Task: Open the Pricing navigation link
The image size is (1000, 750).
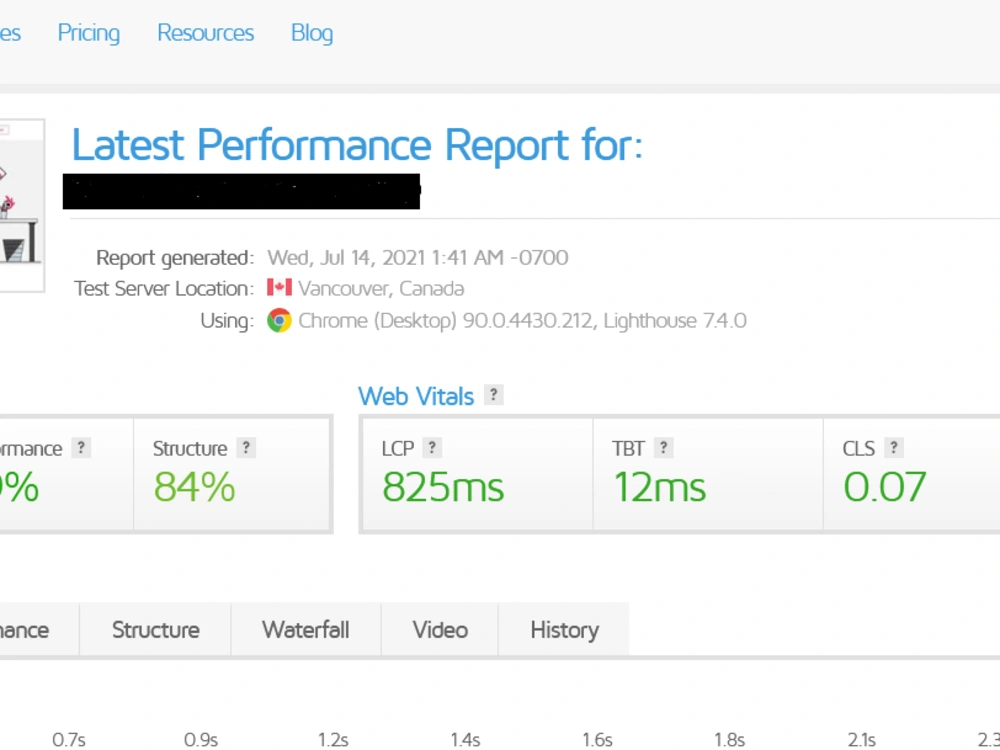Action: [89, 33]
